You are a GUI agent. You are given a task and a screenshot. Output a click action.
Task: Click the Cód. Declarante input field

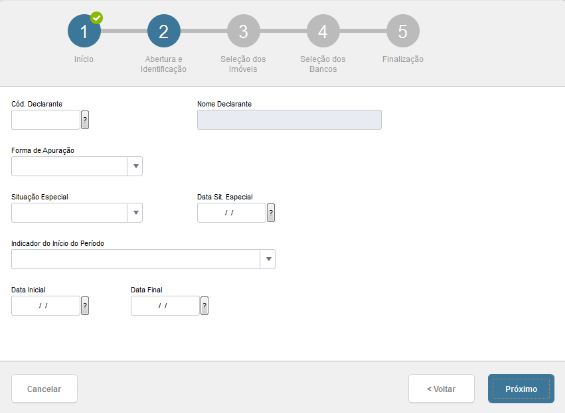45,120
